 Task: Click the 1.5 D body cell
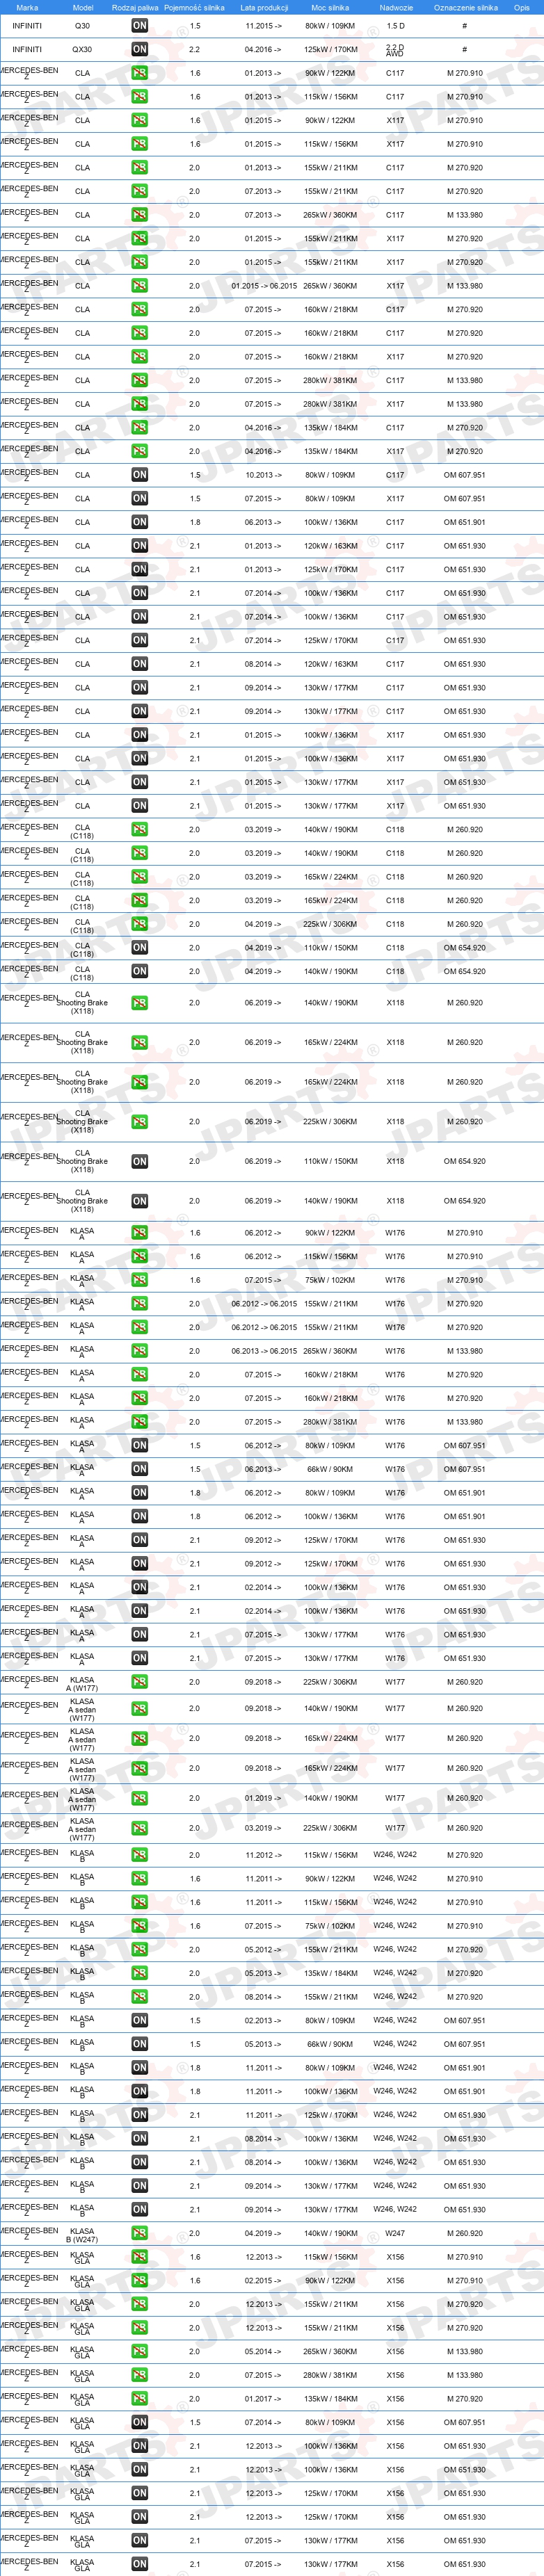coord(396,26)
